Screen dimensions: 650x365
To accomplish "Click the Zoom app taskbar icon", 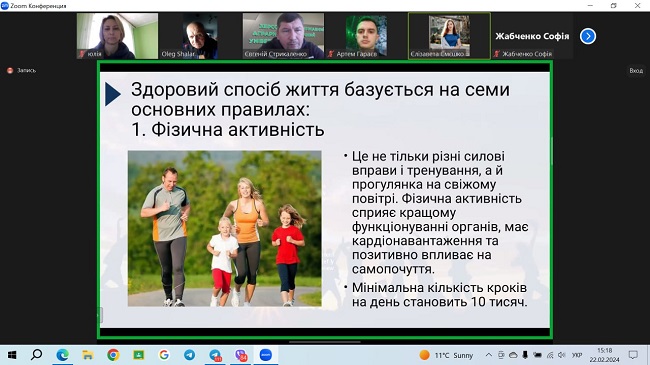I will [265, 355].
